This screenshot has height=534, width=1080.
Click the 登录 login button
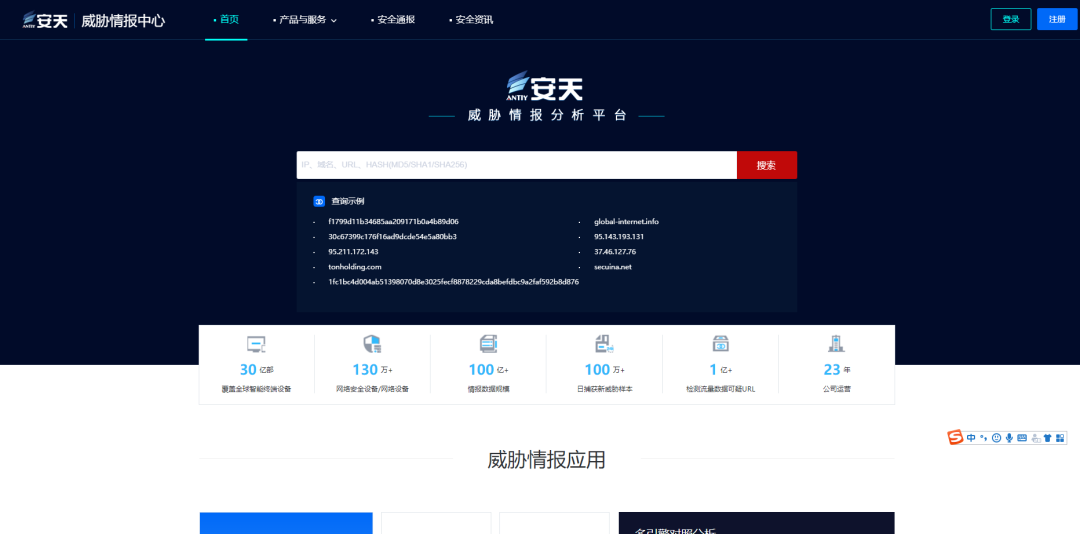1010,19
